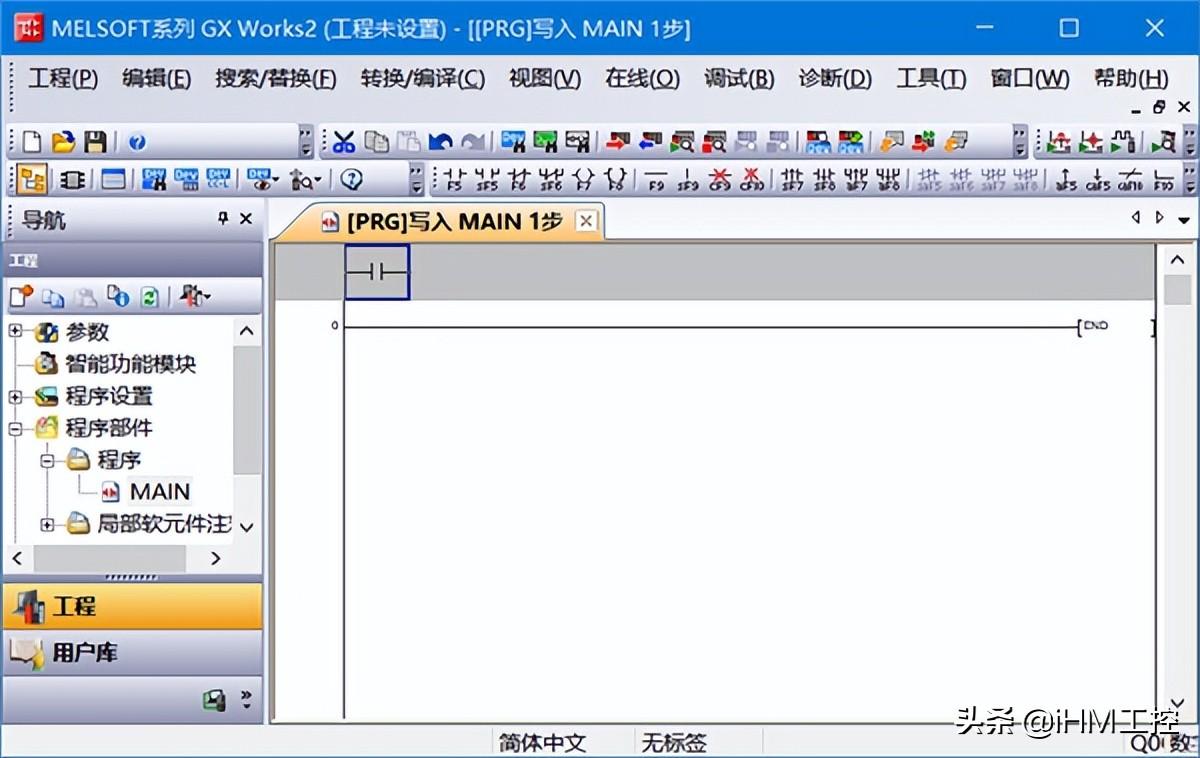This screenshot has width=1200, height=758.
Task: Click the END instruction on rung 0
Action: point(1095,326)
